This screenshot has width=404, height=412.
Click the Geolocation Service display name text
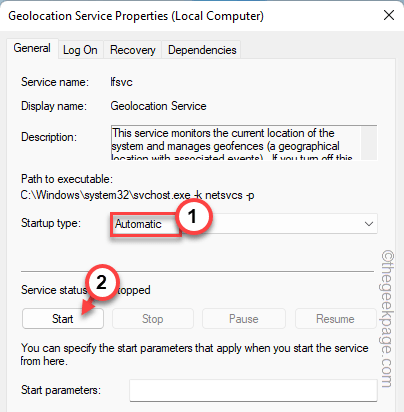coord(158,106)
